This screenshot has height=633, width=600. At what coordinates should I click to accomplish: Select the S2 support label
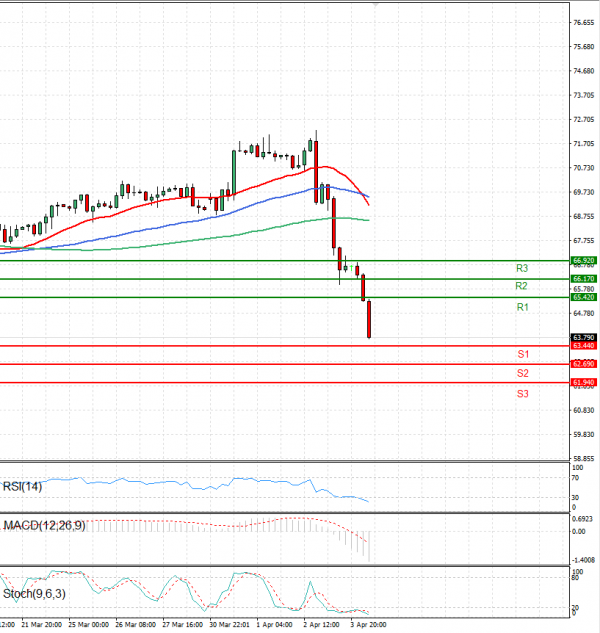tap(523, 373)
